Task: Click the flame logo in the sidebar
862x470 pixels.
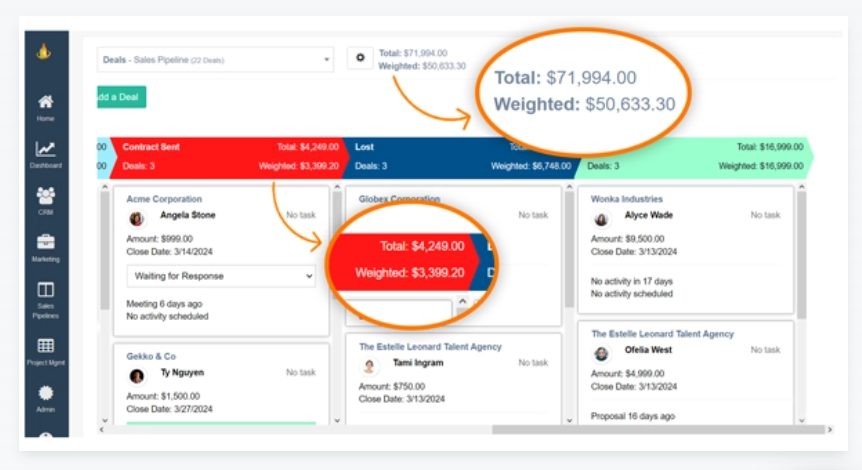Action: (x=44, y=52)
